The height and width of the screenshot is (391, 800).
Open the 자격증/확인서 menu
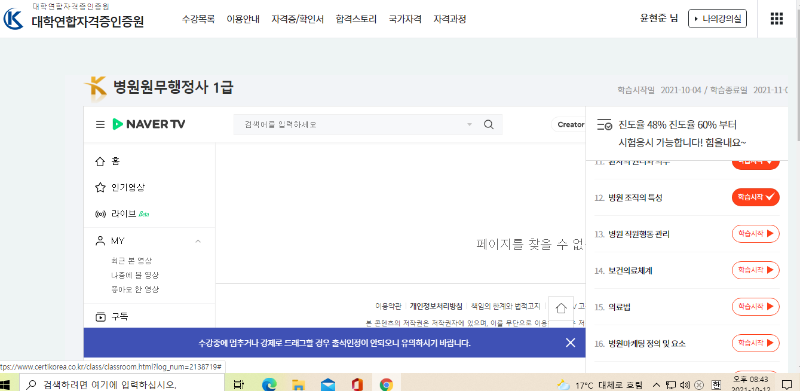pyautogui.click(x=297, y=19)
